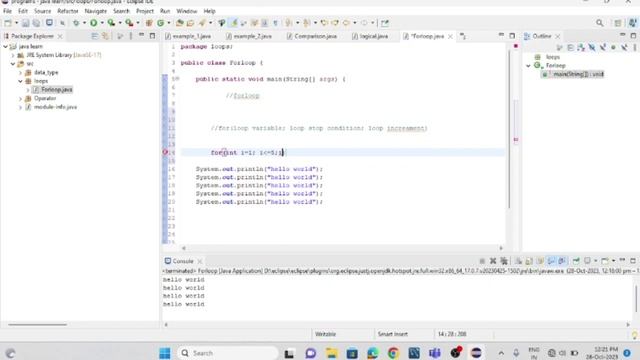640x360 pixels.
Task: Toggle Mark Occurrences in the main toolbar
Action: click(x=234, y=23)
